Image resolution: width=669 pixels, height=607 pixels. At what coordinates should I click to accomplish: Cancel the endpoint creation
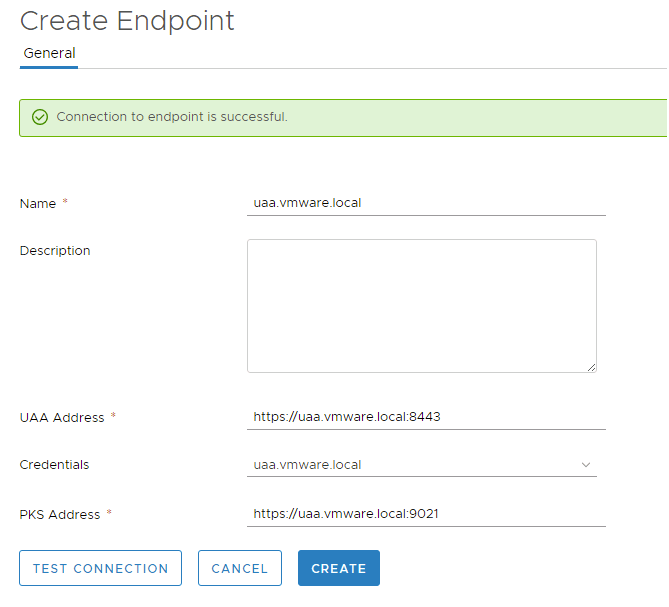(240, 568)
